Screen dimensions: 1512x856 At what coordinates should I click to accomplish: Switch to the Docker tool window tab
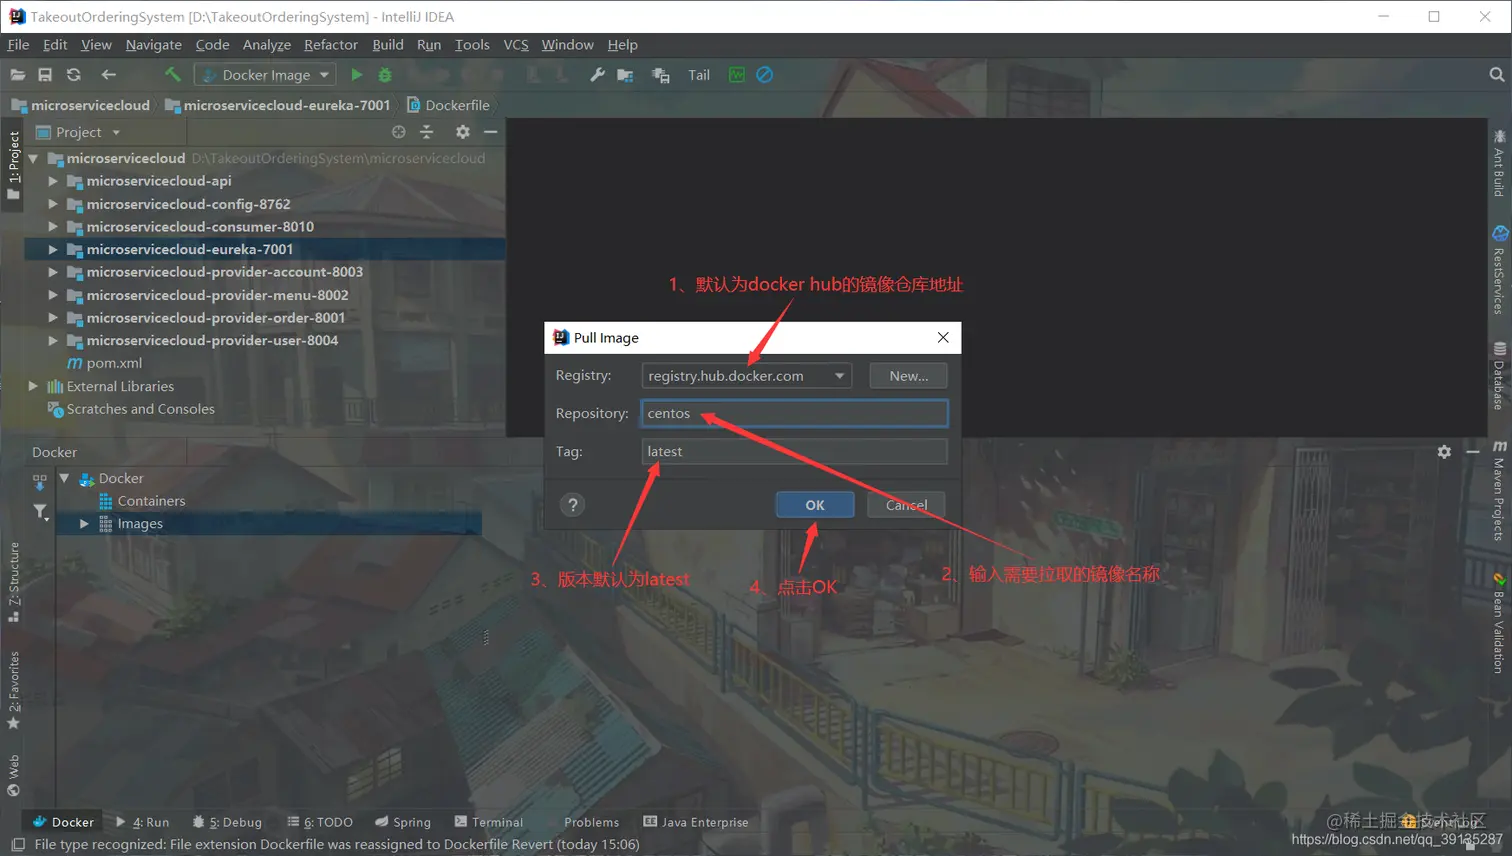(x=63, y=822)
